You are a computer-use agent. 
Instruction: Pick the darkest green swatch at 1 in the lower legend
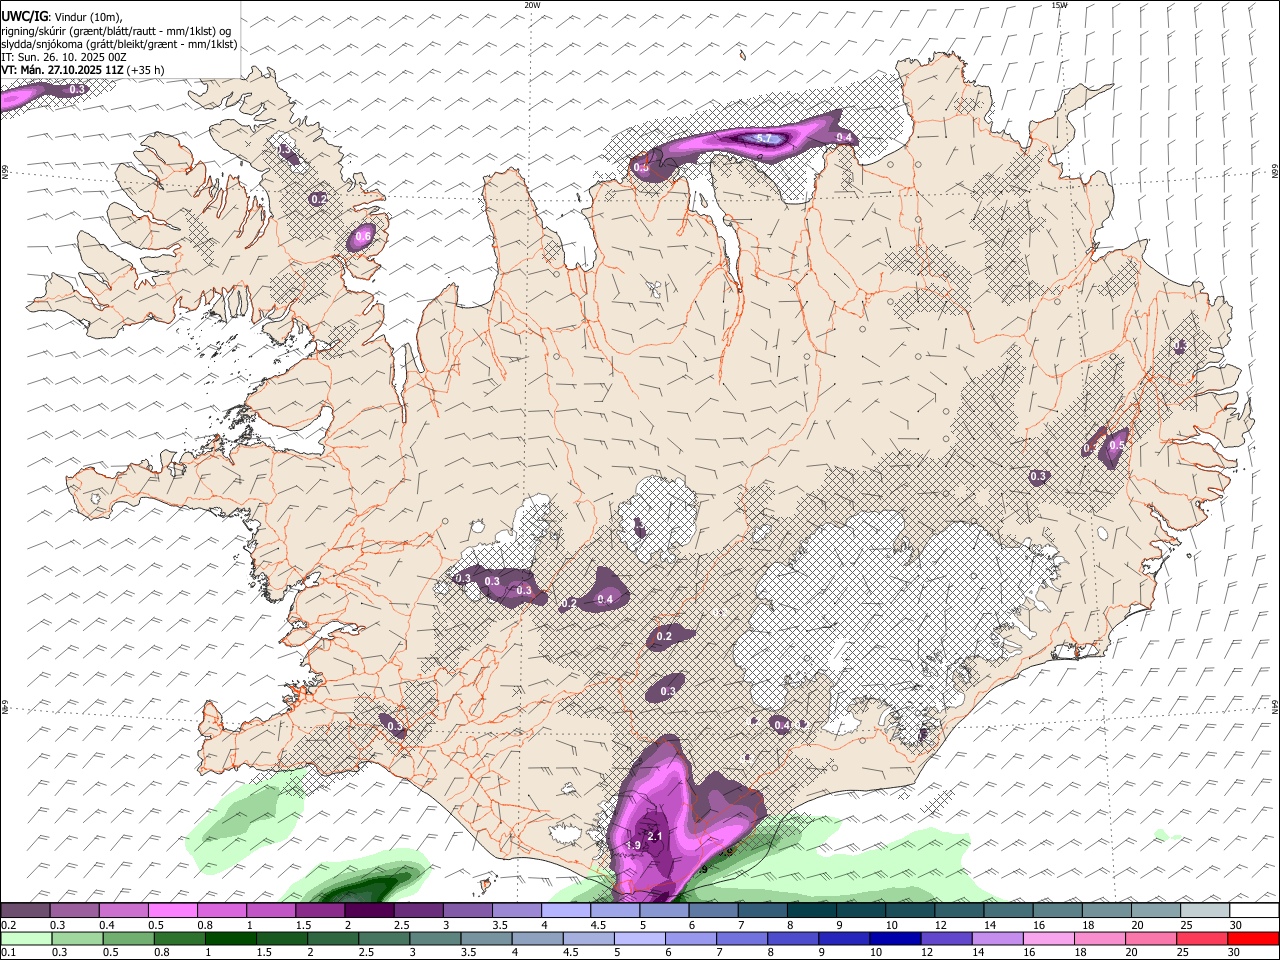[230, 938]
